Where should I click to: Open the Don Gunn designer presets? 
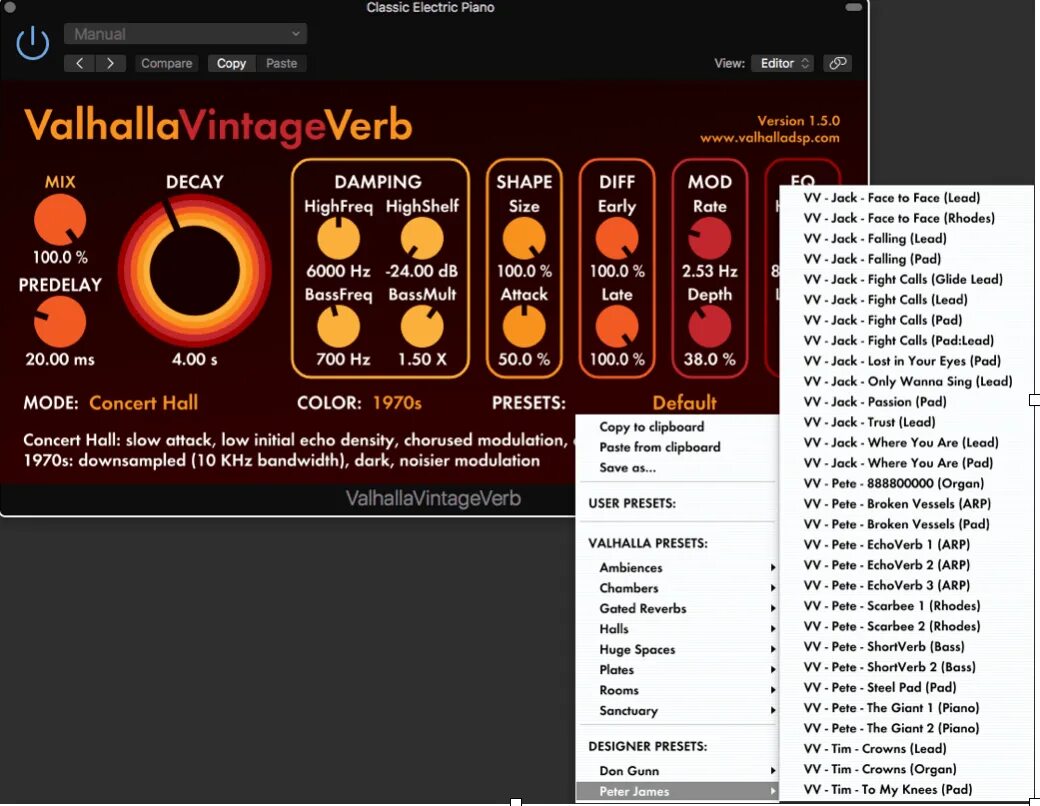[x=677, y=771]
